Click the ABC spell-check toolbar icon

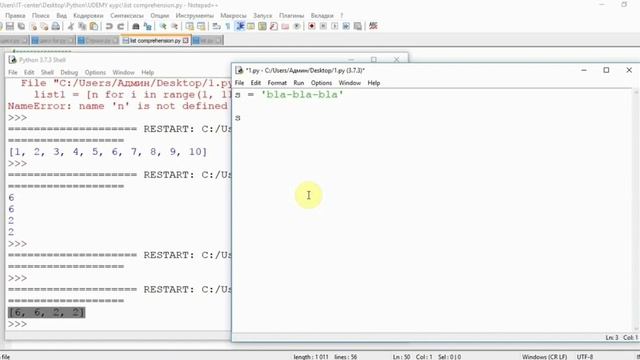pos(373,26)
